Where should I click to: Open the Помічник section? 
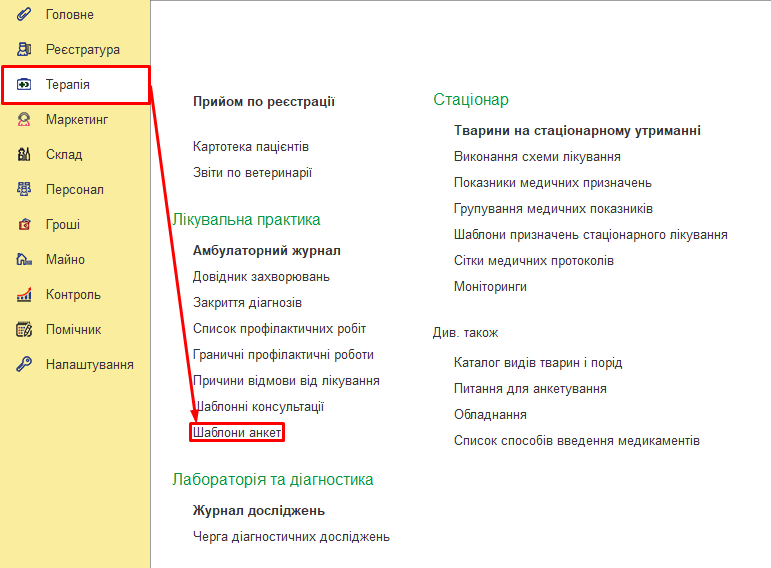pos(75,329)
